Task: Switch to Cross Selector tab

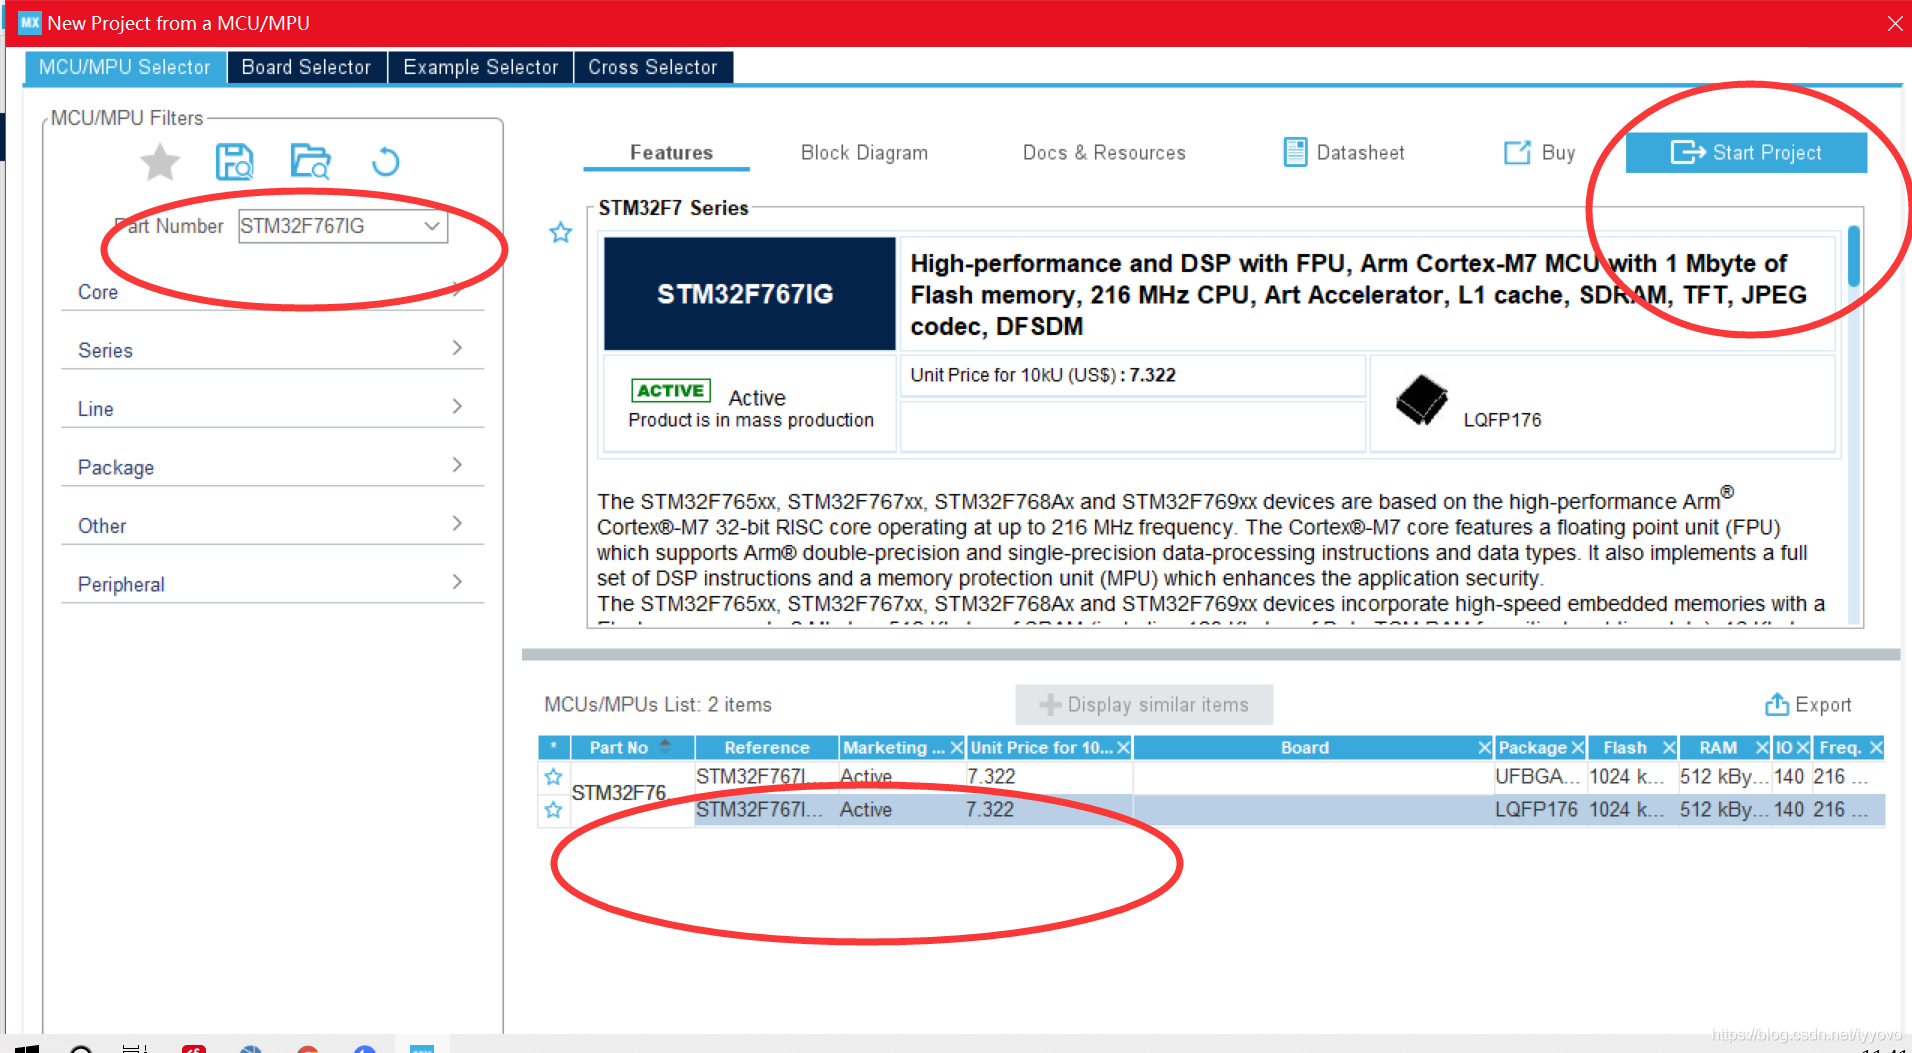Action: coord(653,67)
